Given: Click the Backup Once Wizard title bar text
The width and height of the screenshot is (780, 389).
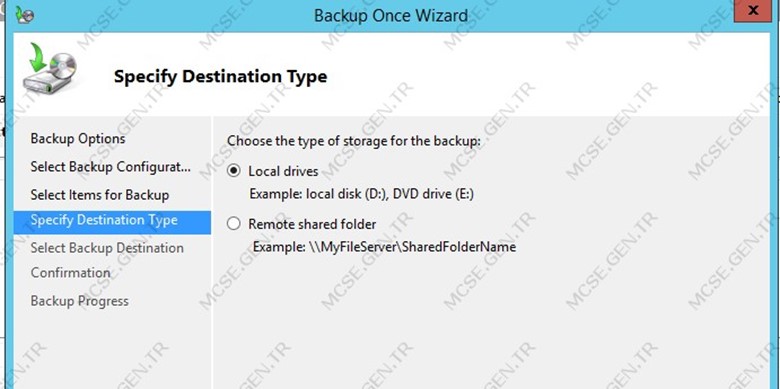Looking at the screenshot, I should [390, 15].
